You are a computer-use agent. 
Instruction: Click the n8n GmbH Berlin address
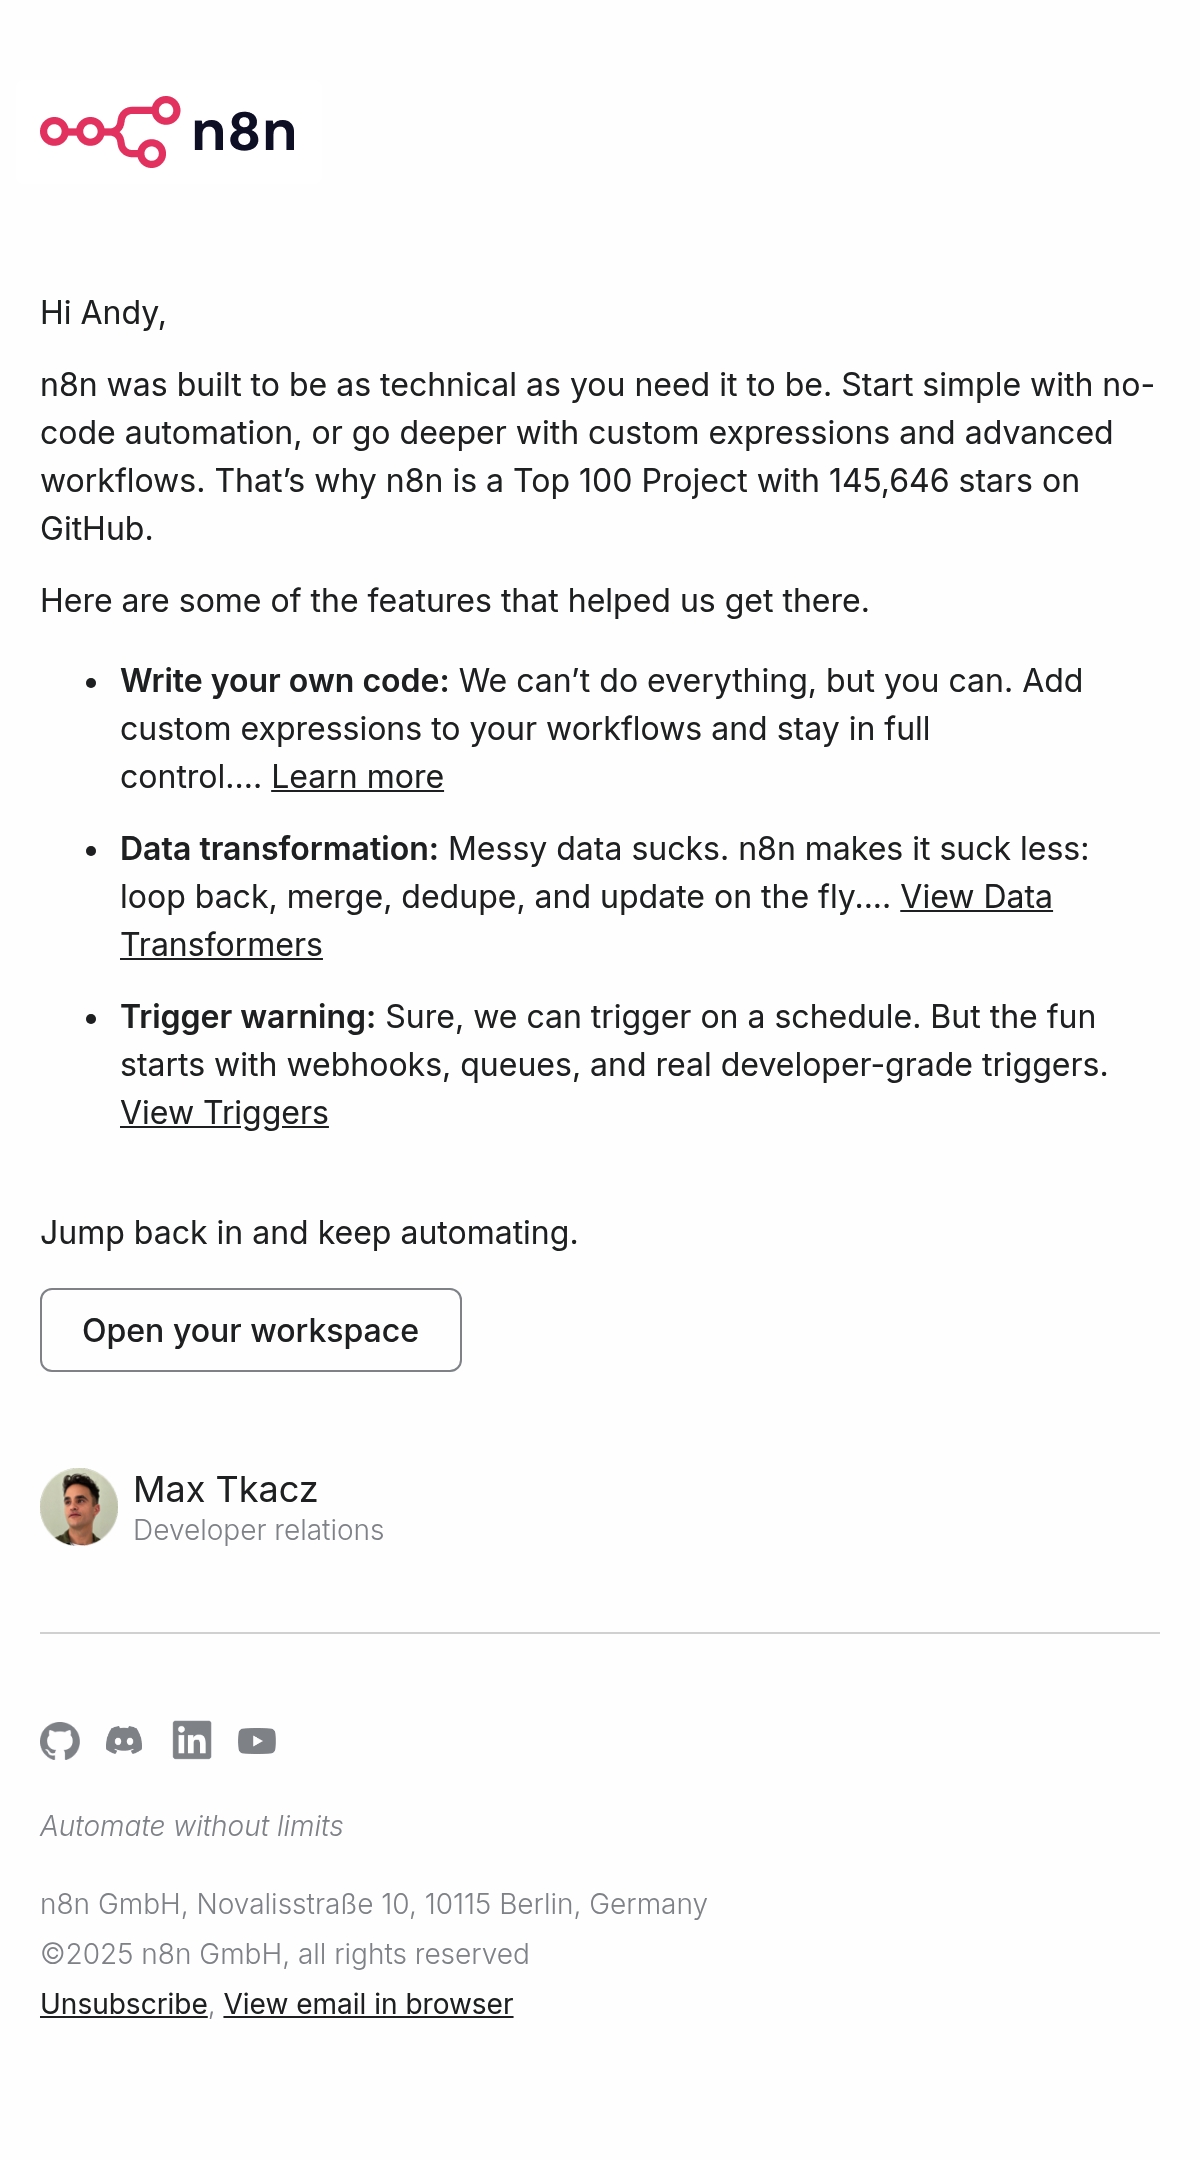tap(373, 1903)
